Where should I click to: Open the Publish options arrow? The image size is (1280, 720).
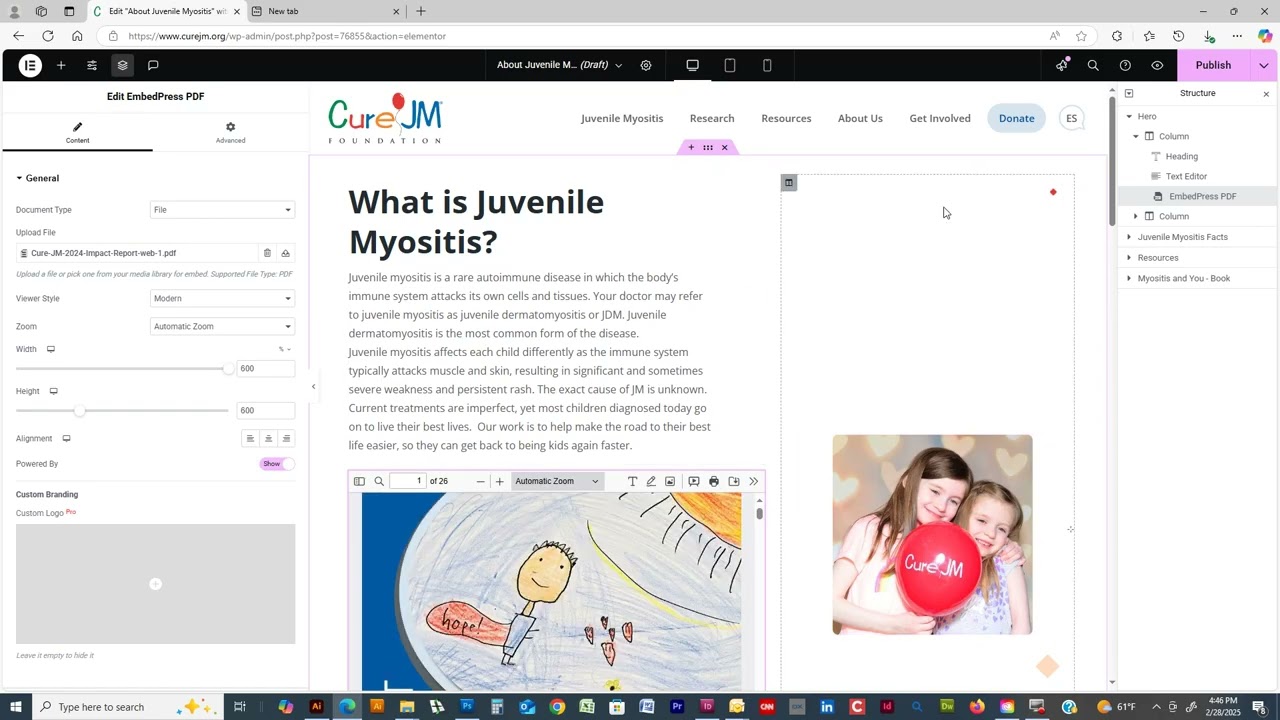(1264, 65)
